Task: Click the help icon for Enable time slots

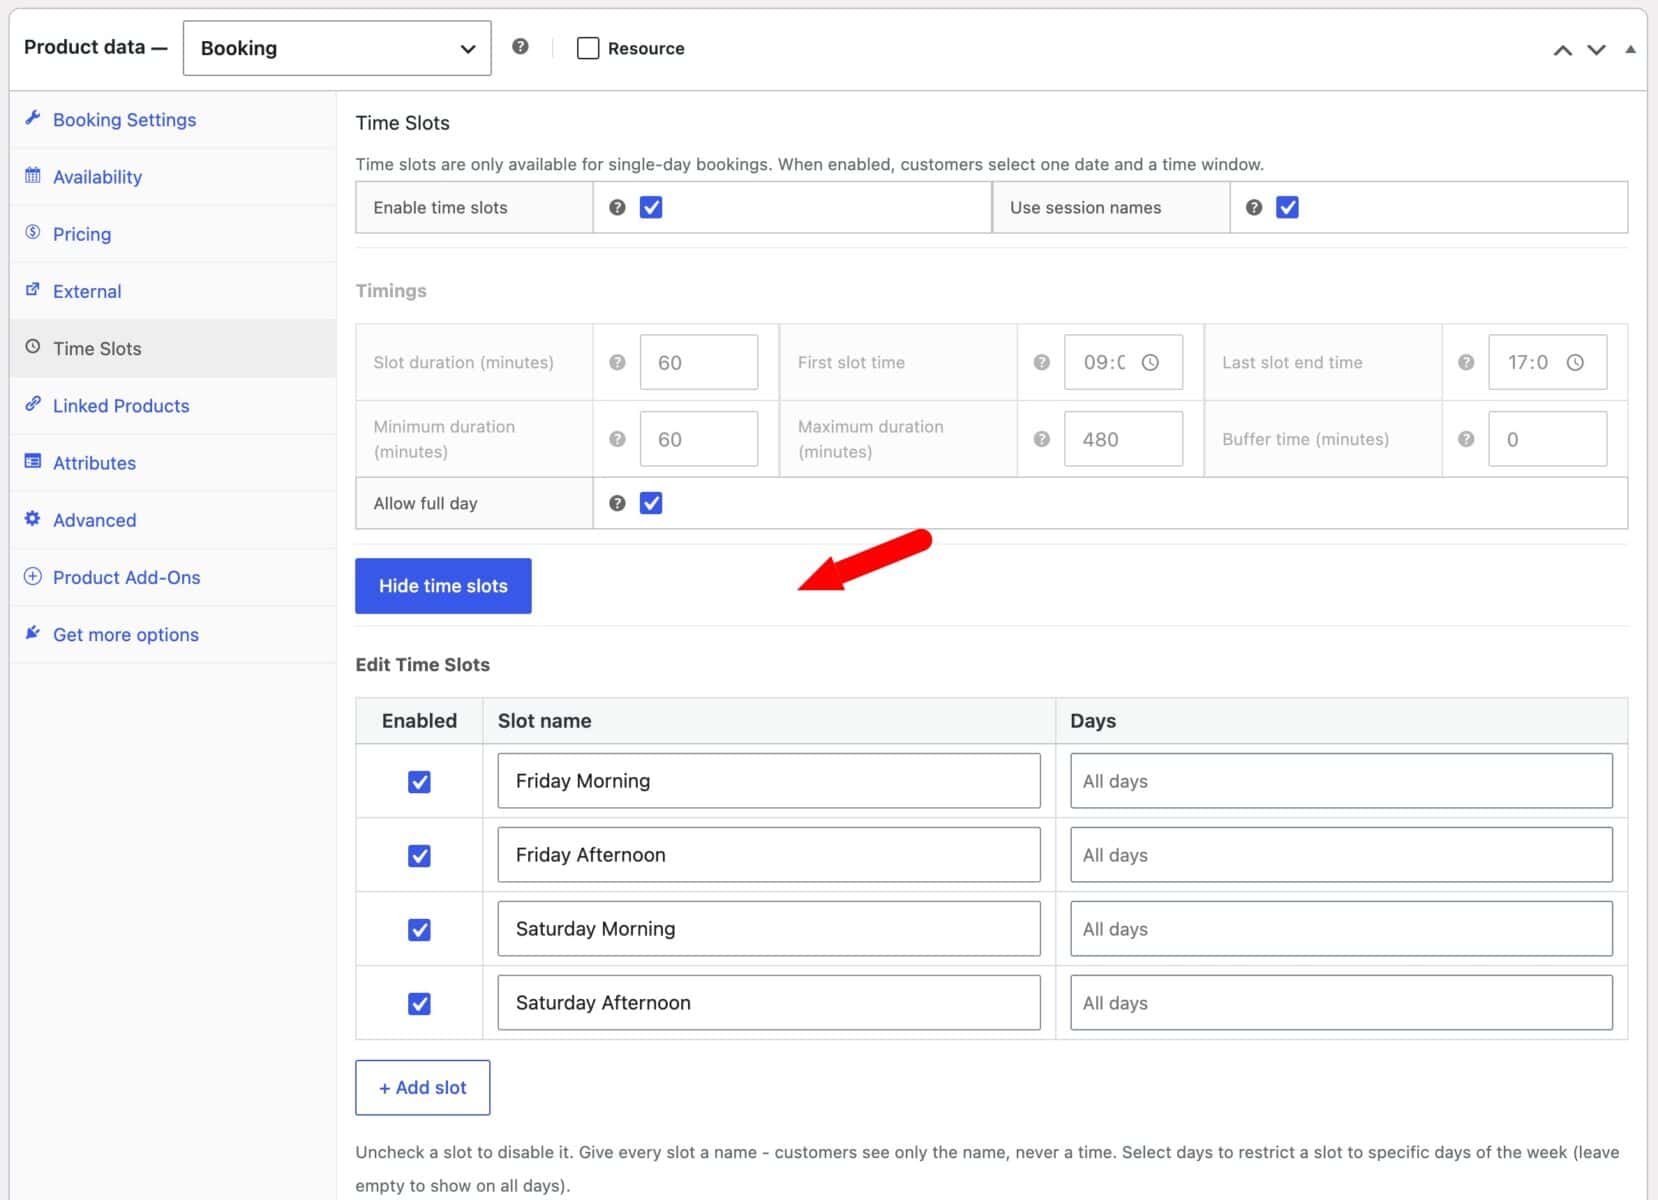Action: click(x=617, y=207)
